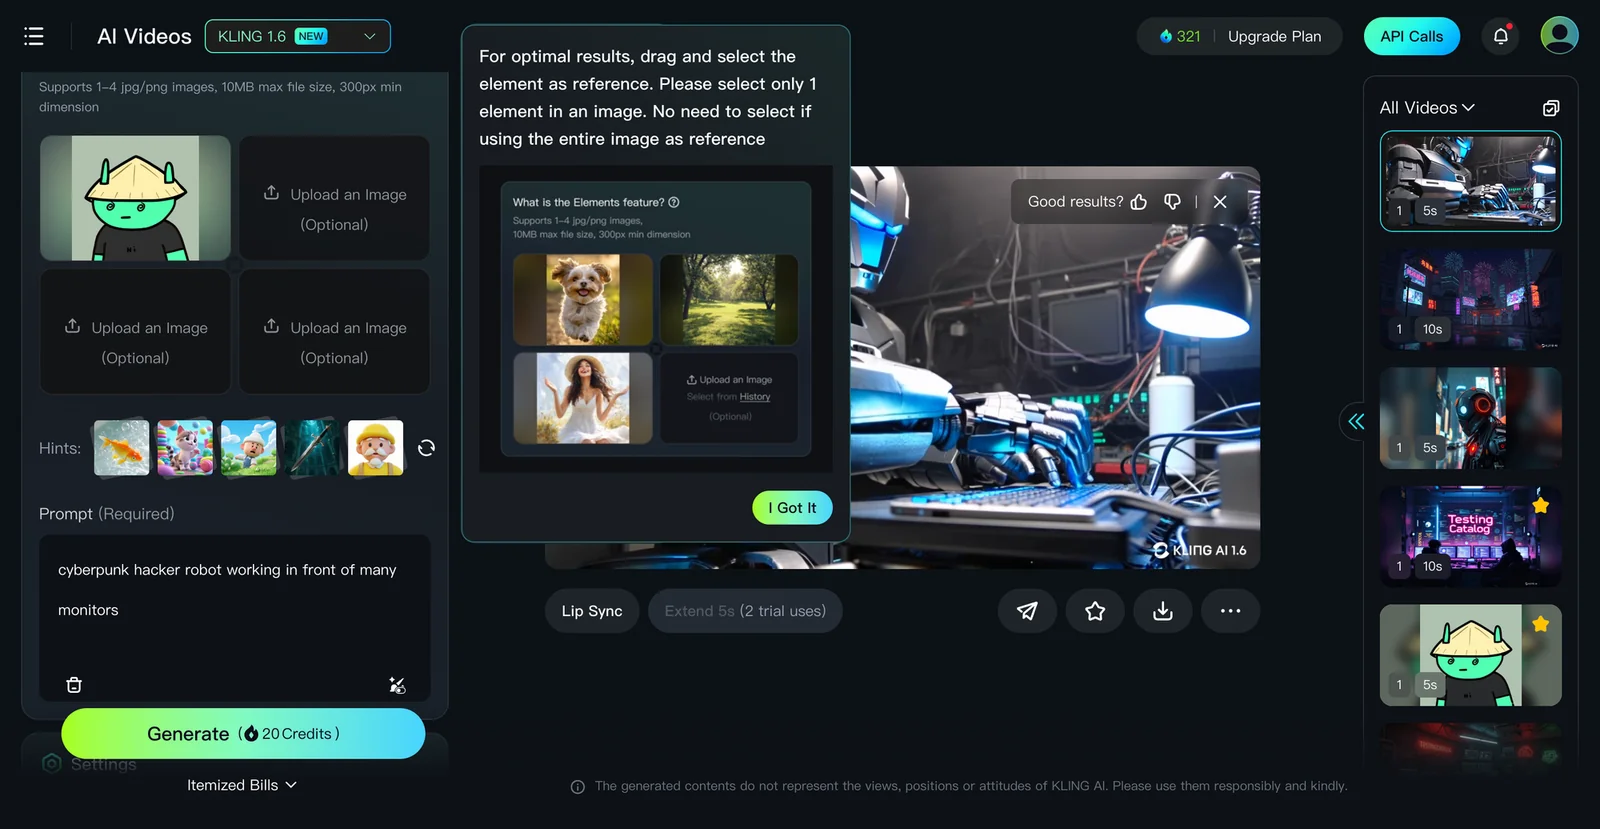Open Settings section

[90, 764]
